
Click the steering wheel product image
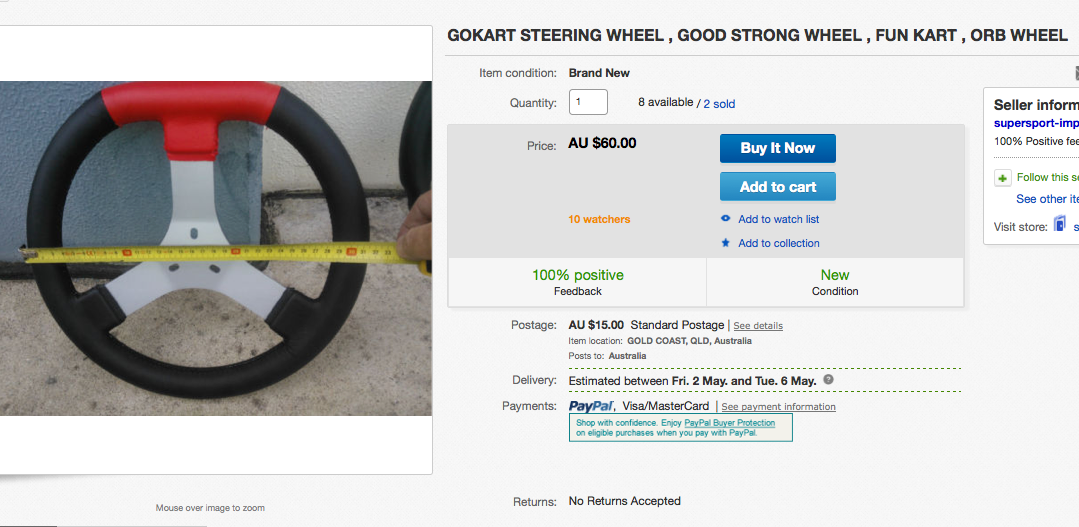tap(216, 248)
